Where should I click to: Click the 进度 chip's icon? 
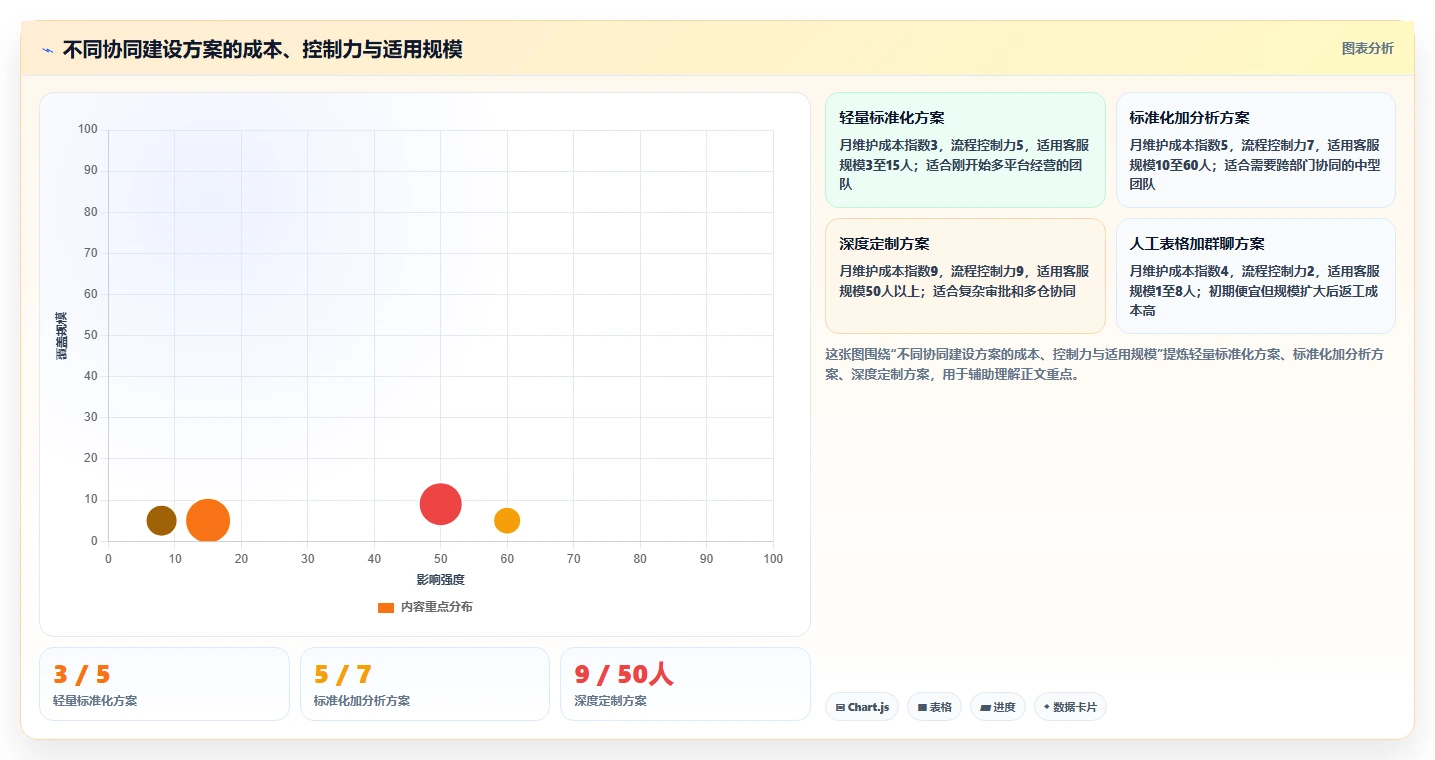click(x=985, y=707)
